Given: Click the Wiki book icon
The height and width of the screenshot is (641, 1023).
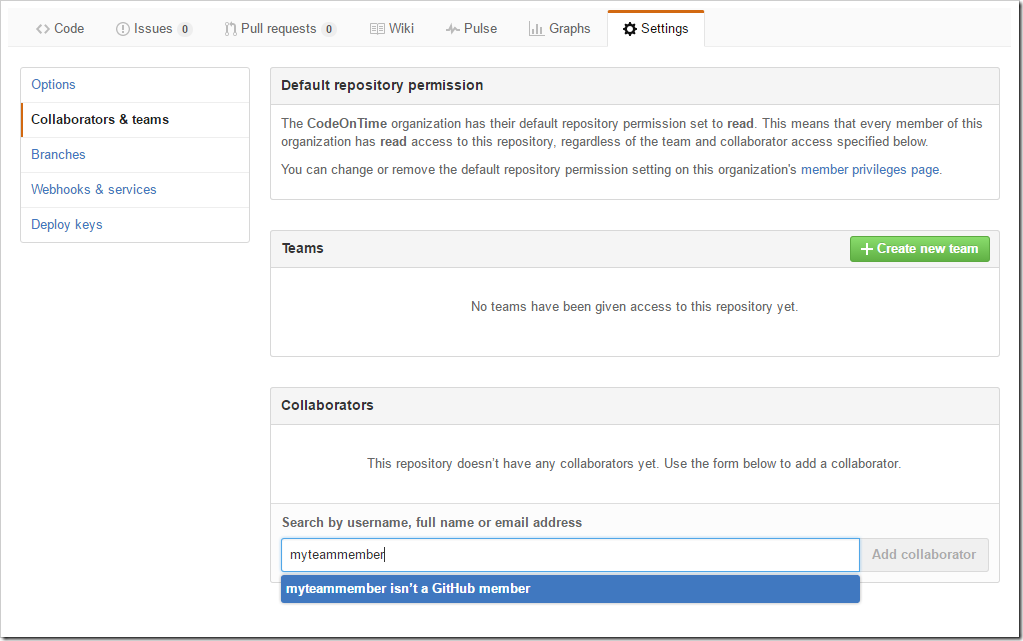Looking at the screenshot, I should point(377,29).
